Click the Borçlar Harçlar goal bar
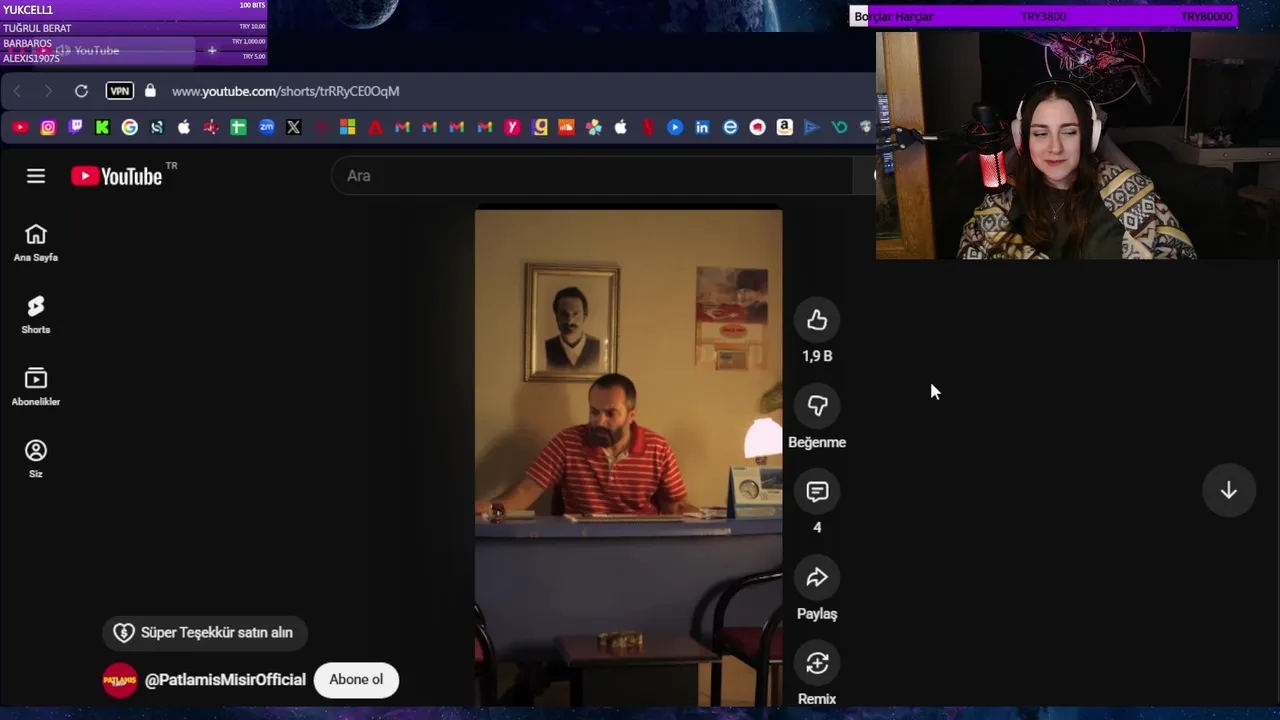1280x720 pixels. point(1043,17)
